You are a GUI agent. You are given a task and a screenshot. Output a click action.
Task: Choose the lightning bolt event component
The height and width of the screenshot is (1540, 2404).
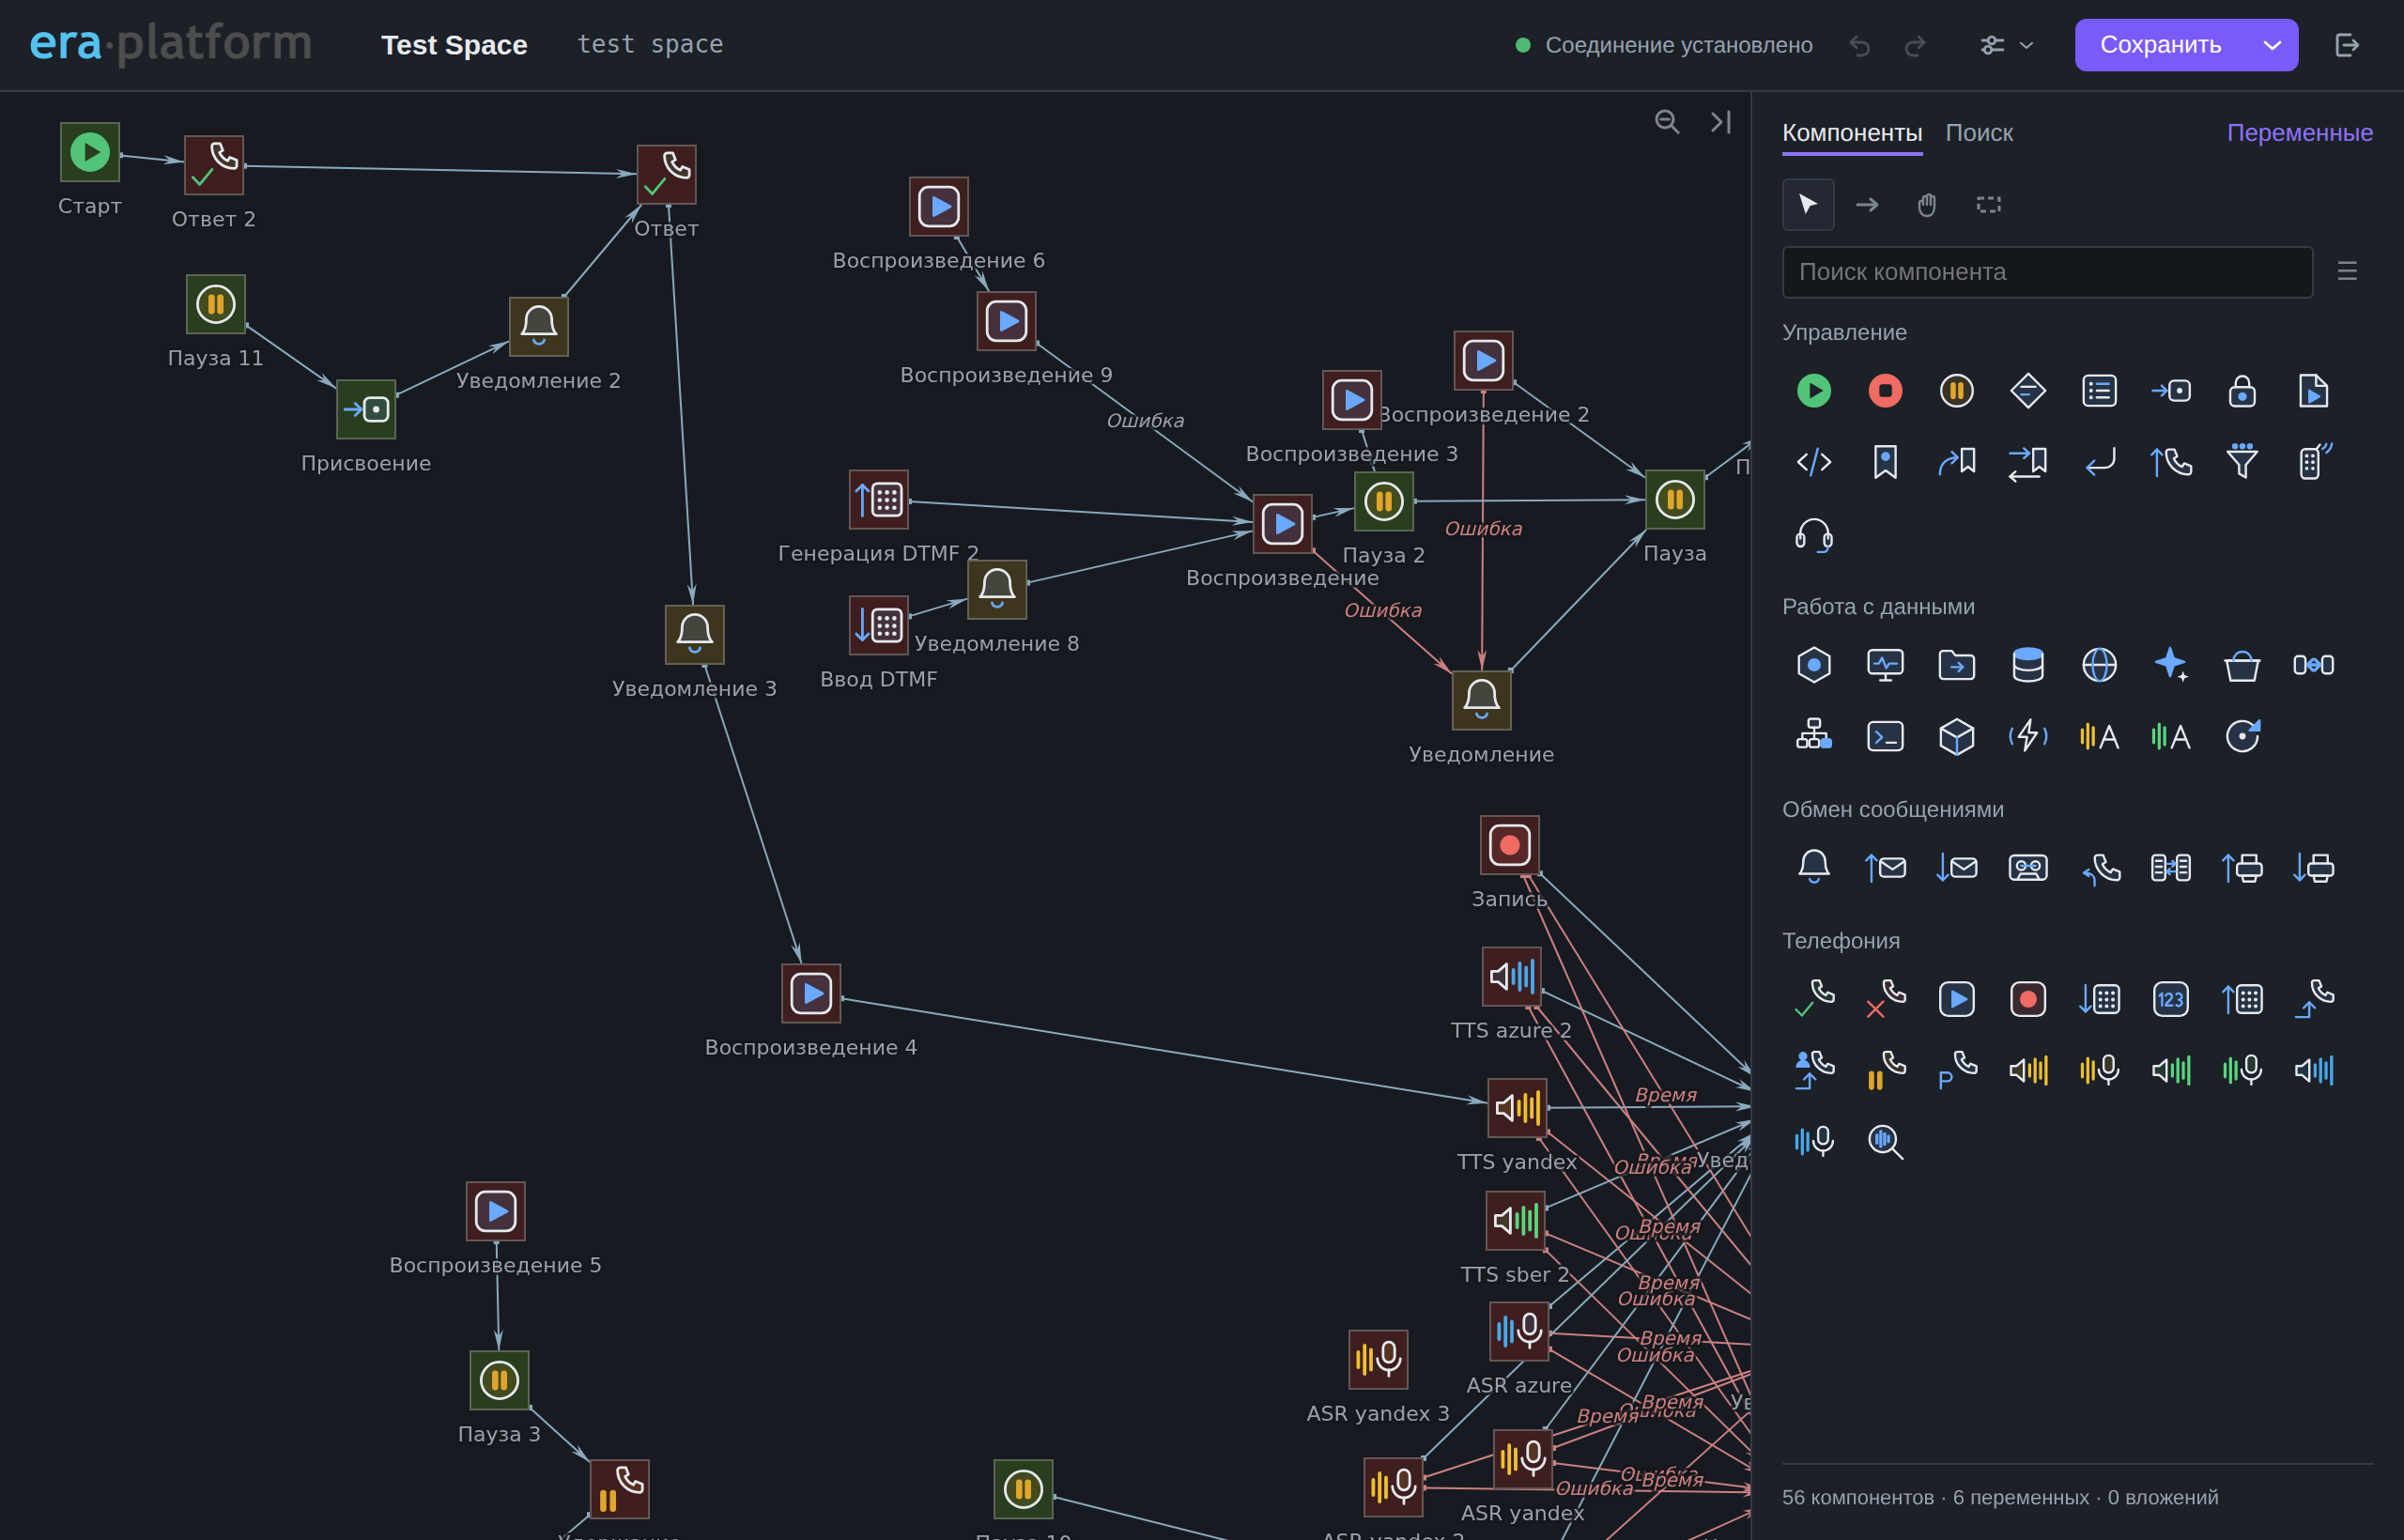[2027, 737]
